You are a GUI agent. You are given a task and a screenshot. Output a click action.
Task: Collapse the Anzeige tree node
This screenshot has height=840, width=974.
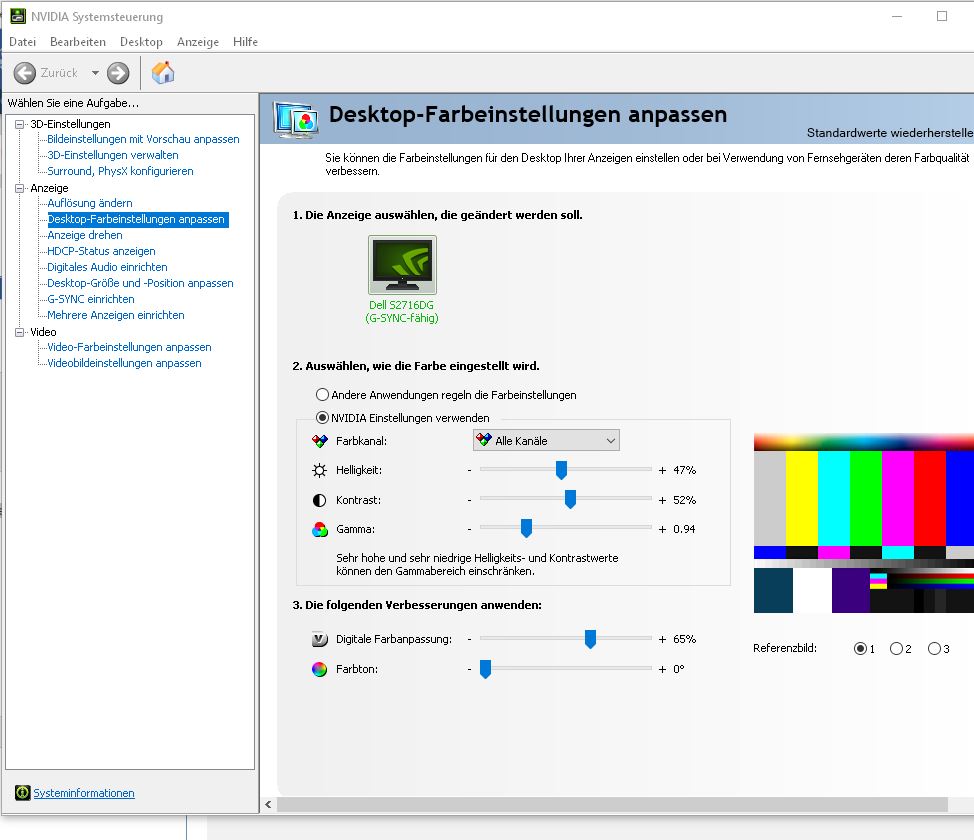(x=20, y=188)
